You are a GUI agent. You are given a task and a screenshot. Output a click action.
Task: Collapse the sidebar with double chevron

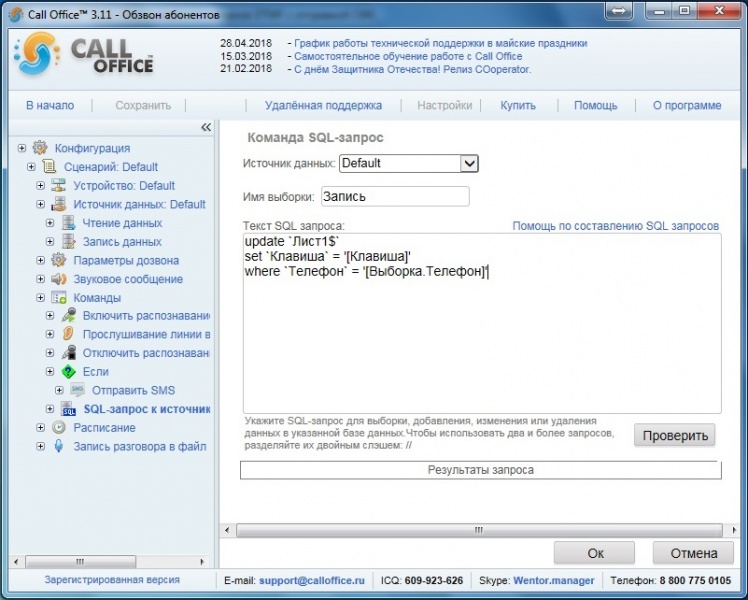coord(206,127)
